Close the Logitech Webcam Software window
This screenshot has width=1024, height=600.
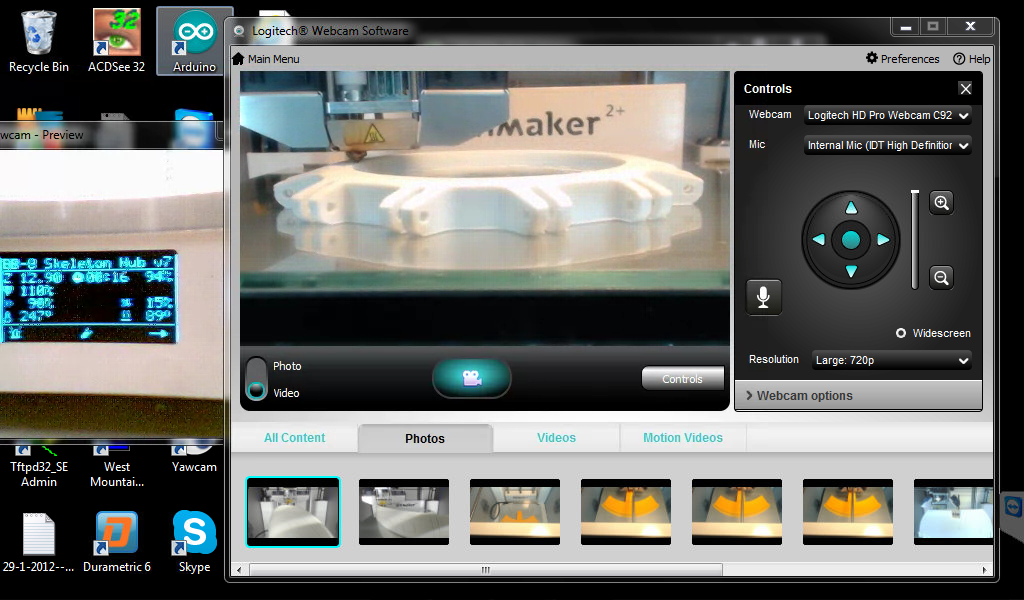coord(970,27)
